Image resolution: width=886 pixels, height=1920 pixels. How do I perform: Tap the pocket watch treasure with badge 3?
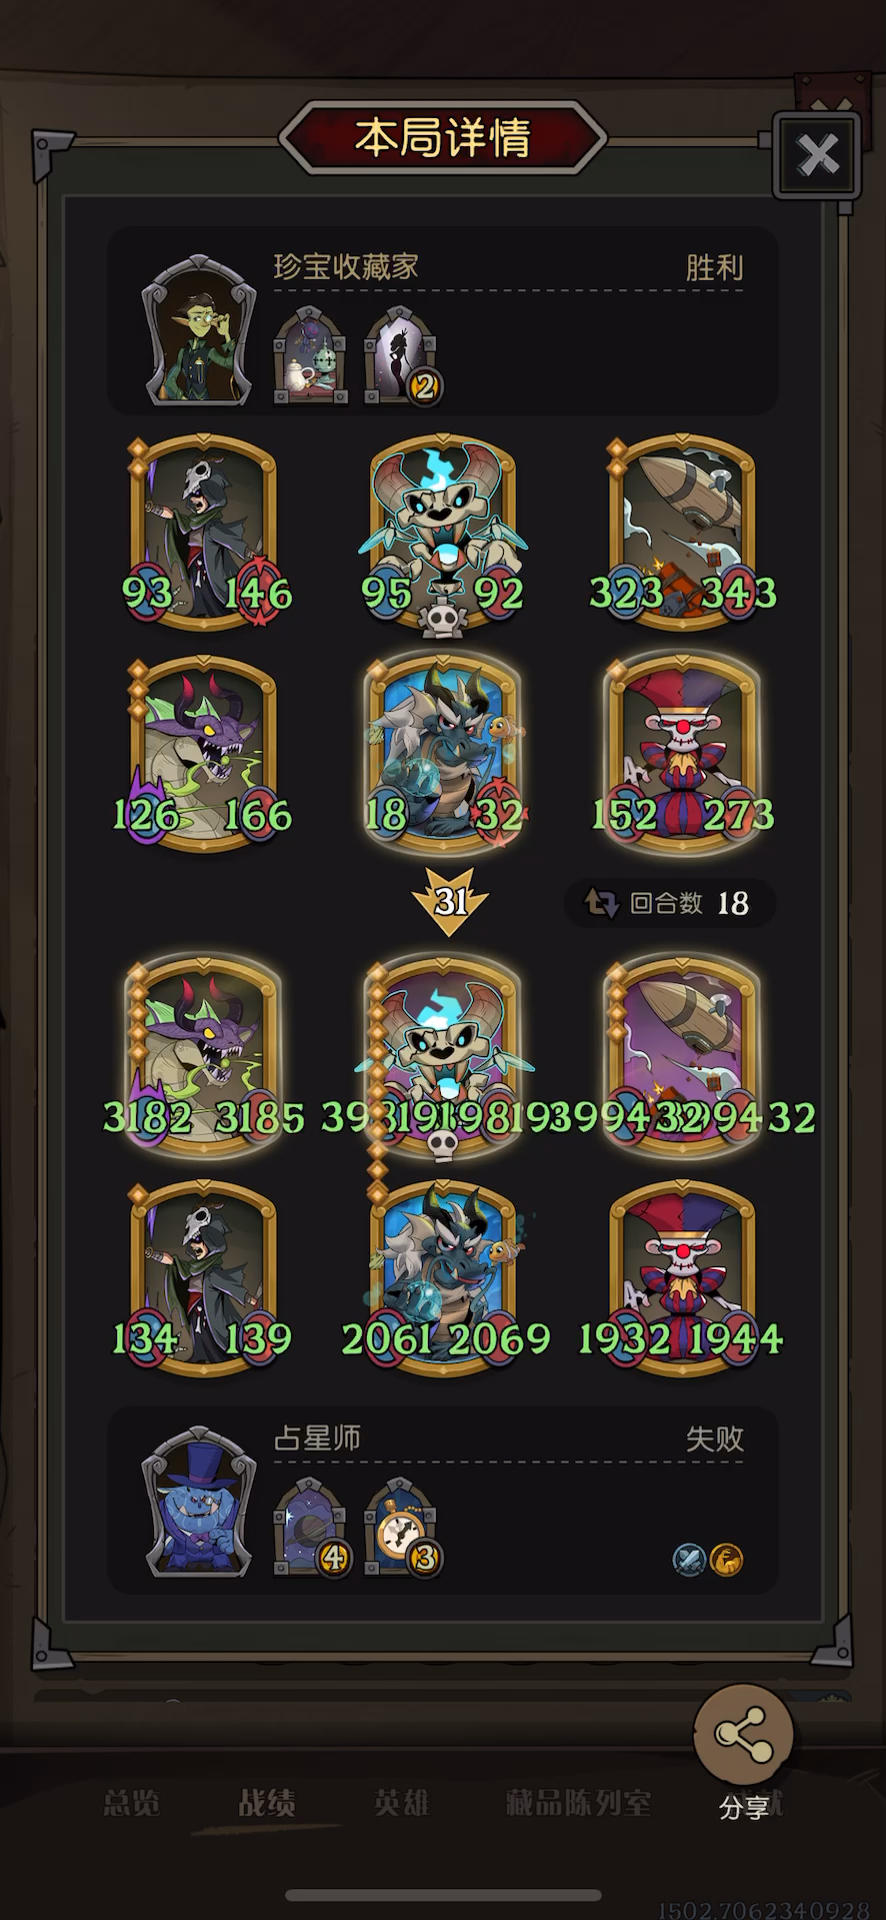(x=402, y=1527)
